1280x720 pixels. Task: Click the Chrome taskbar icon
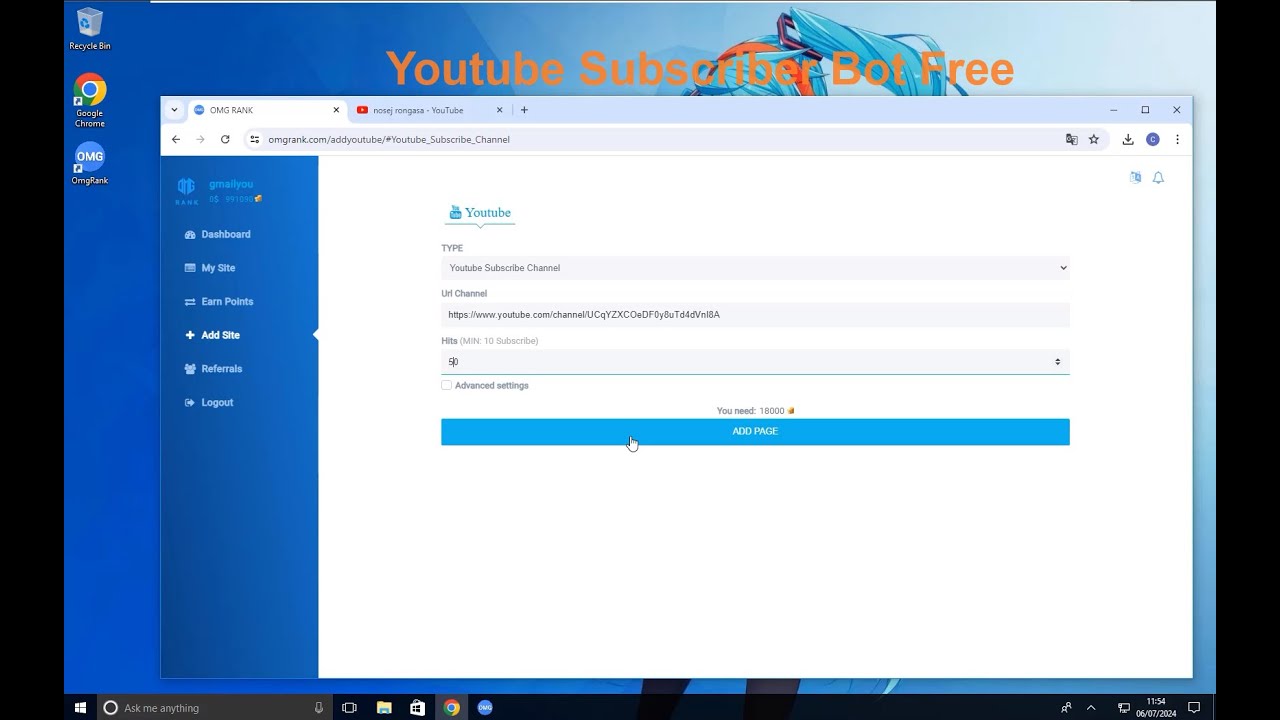tap(452, 708)
